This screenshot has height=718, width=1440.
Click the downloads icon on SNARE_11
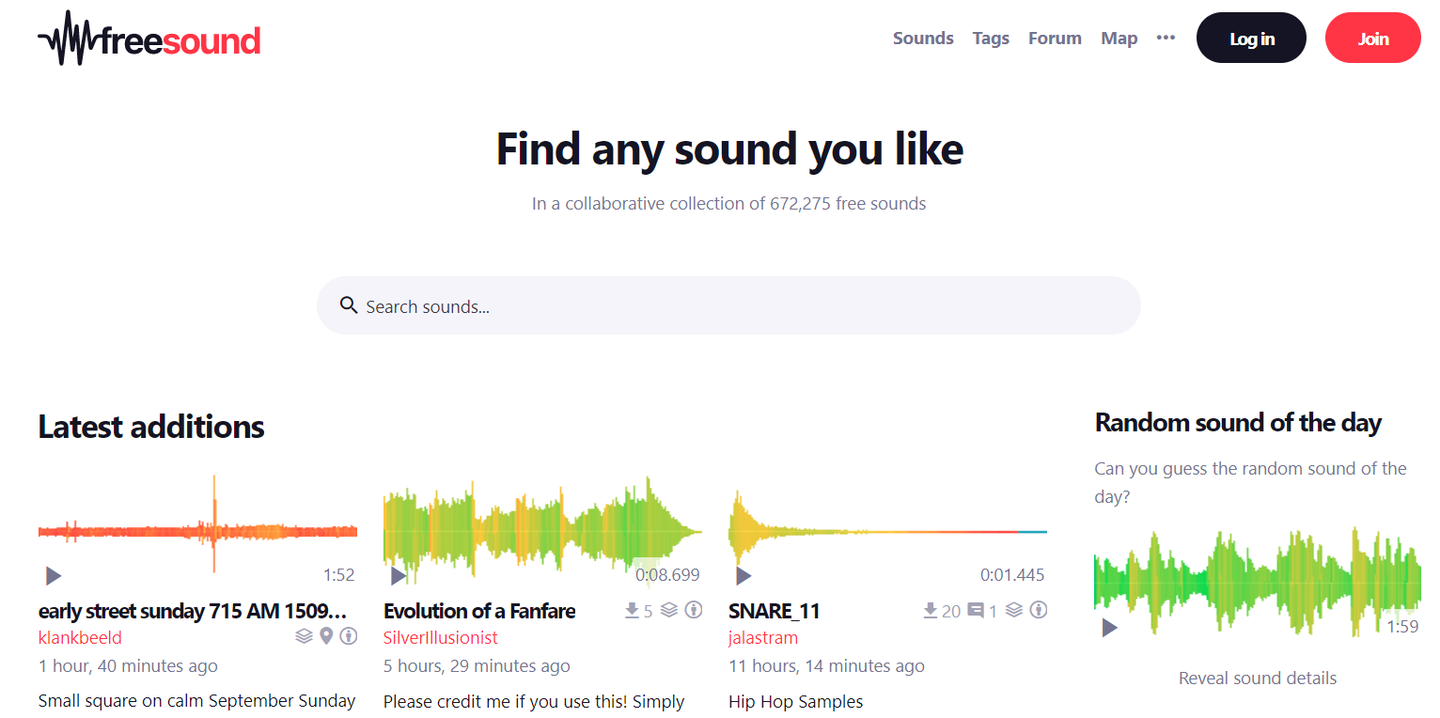point(930,610)
